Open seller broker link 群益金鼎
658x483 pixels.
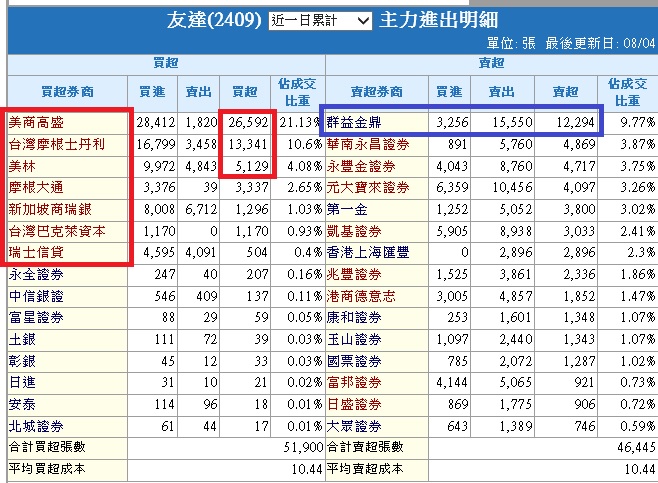[354, 123]
